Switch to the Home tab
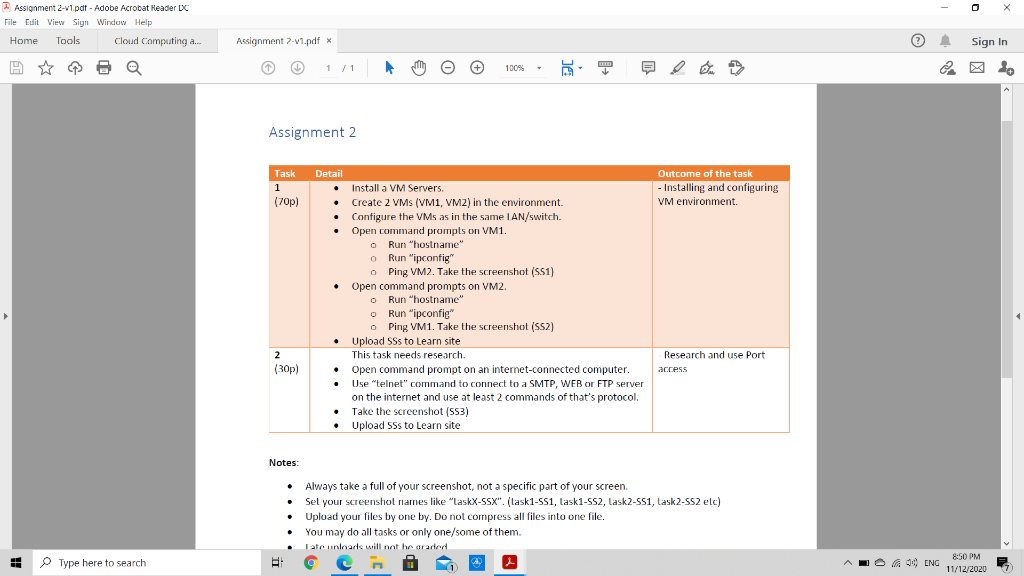 [24, 40]
